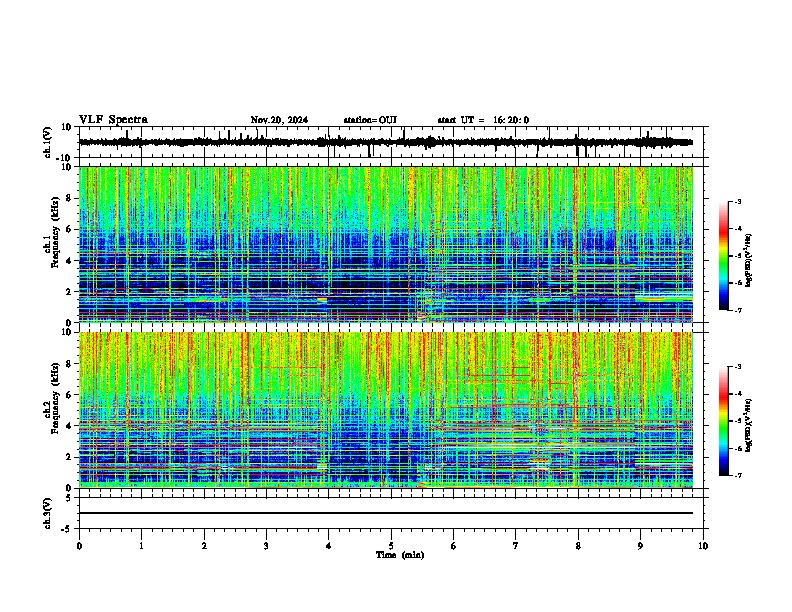Click inside the ch.1 spectrogram panel
Viewport: 792px width, 612px height.
[x=386, y=244]
